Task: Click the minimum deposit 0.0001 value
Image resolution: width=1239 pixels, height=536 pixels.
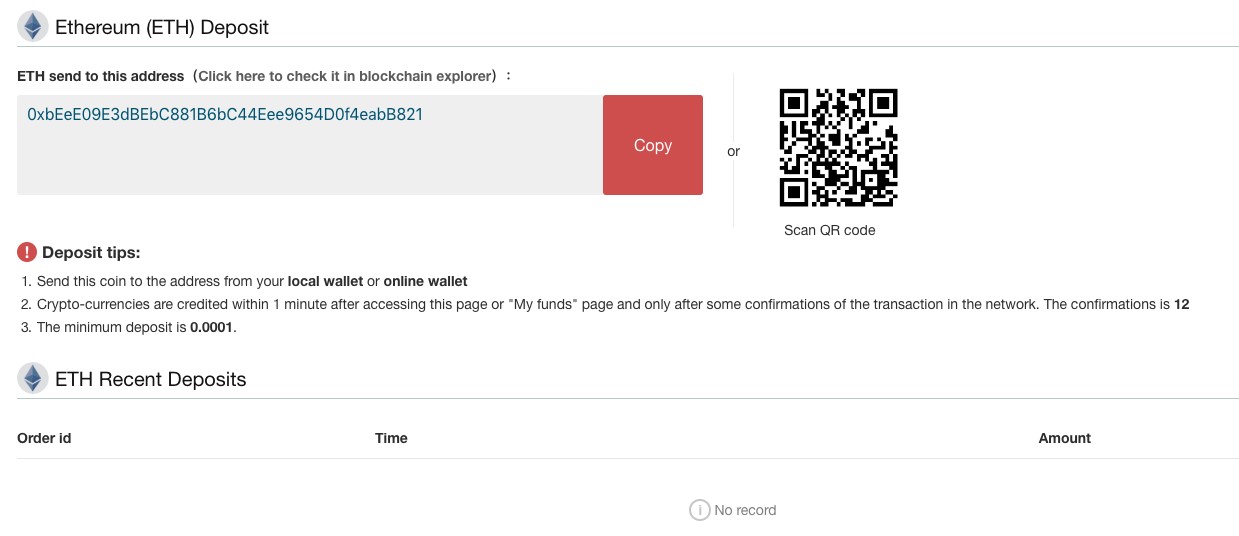Action: click(211, 327)
